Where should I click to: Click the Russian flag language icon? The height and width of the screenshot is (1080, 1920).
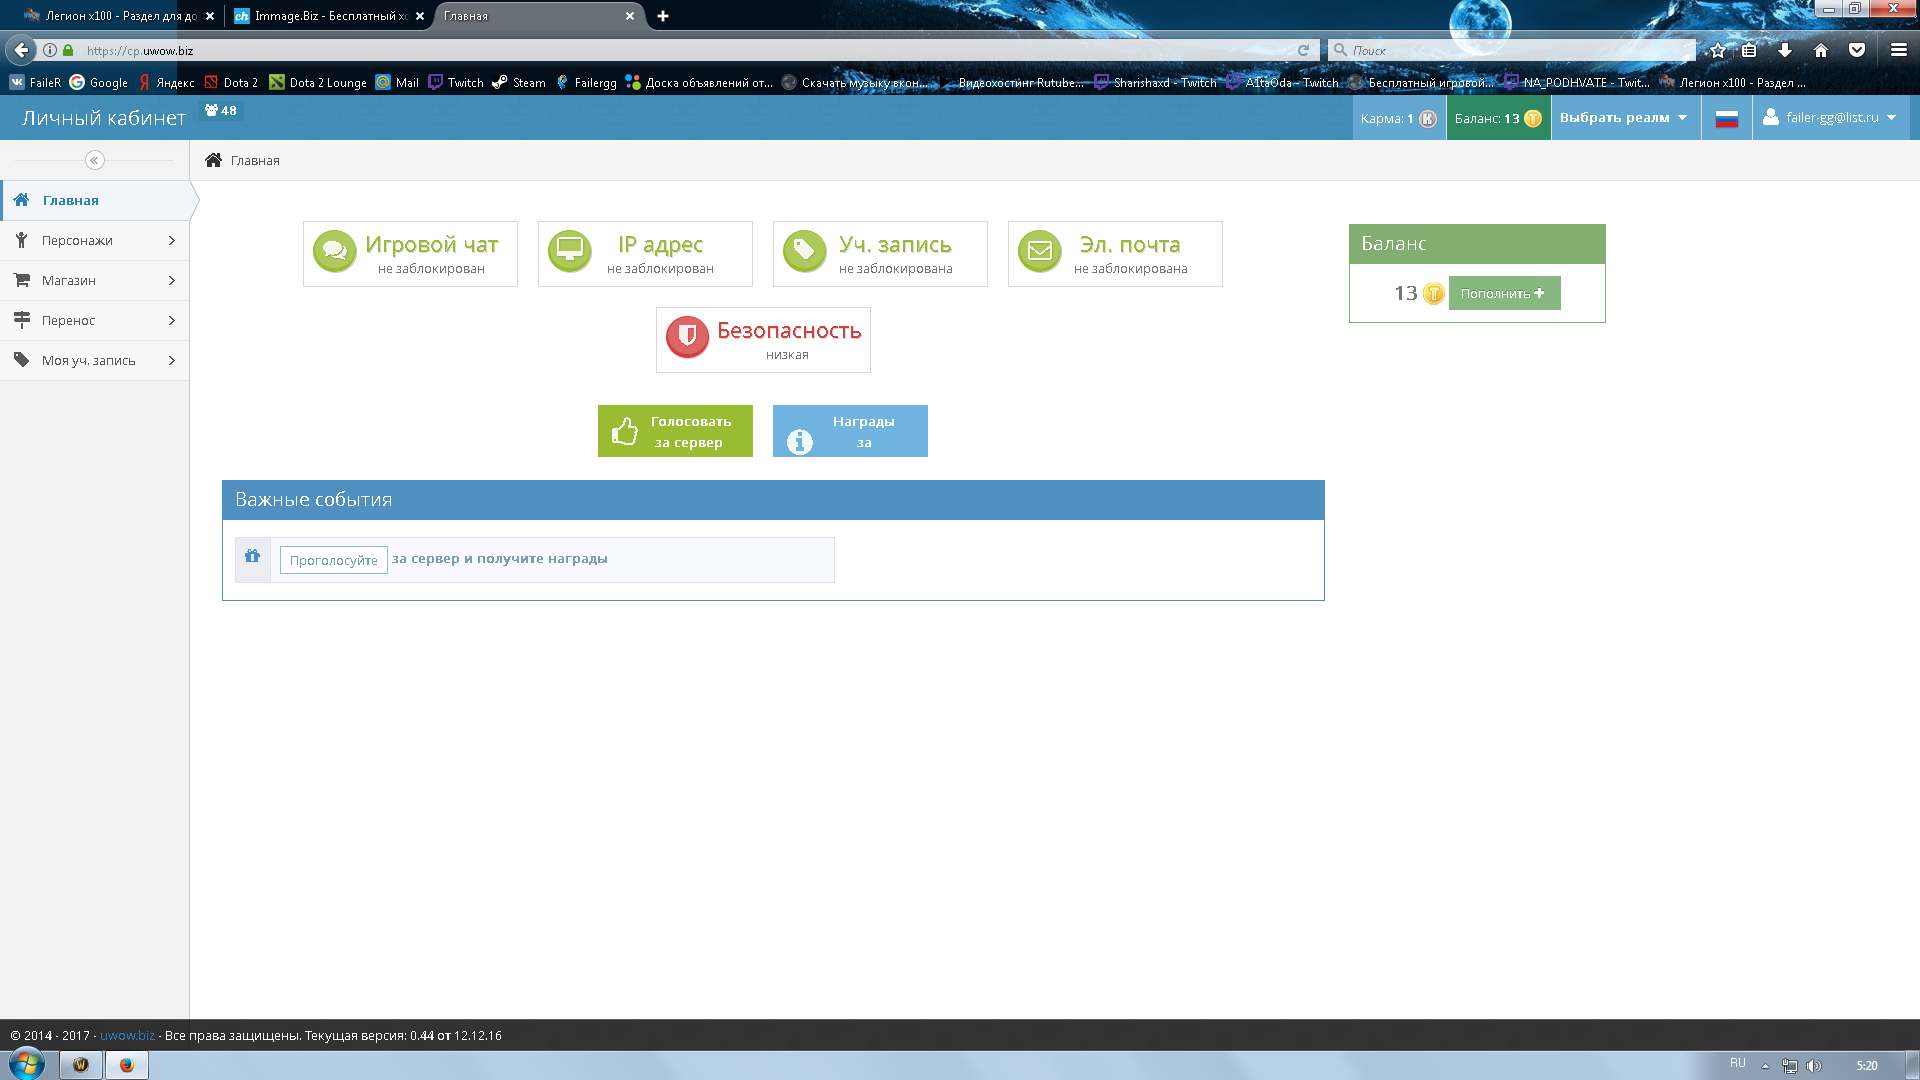click(x=1726, y=119)
